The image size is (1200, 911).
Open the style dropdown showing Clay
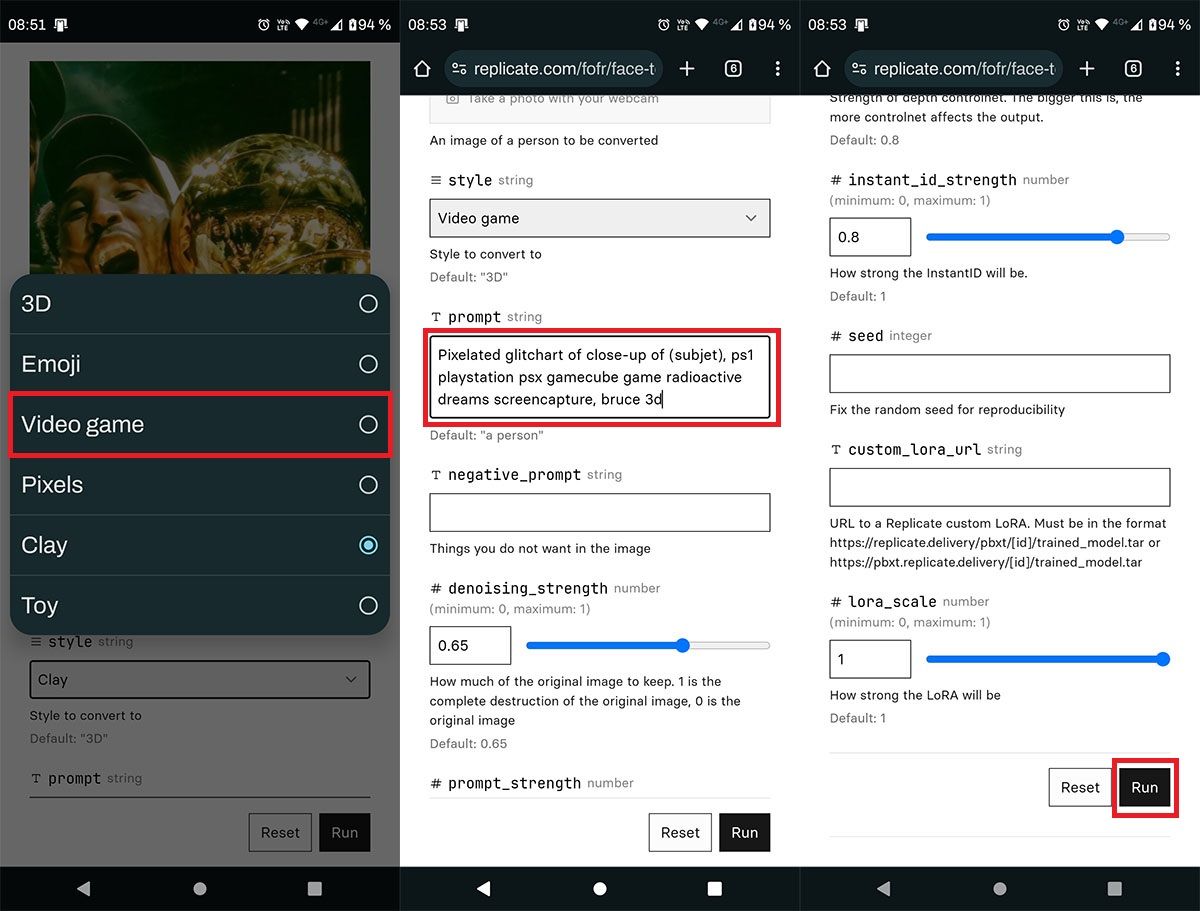[200, 679]
